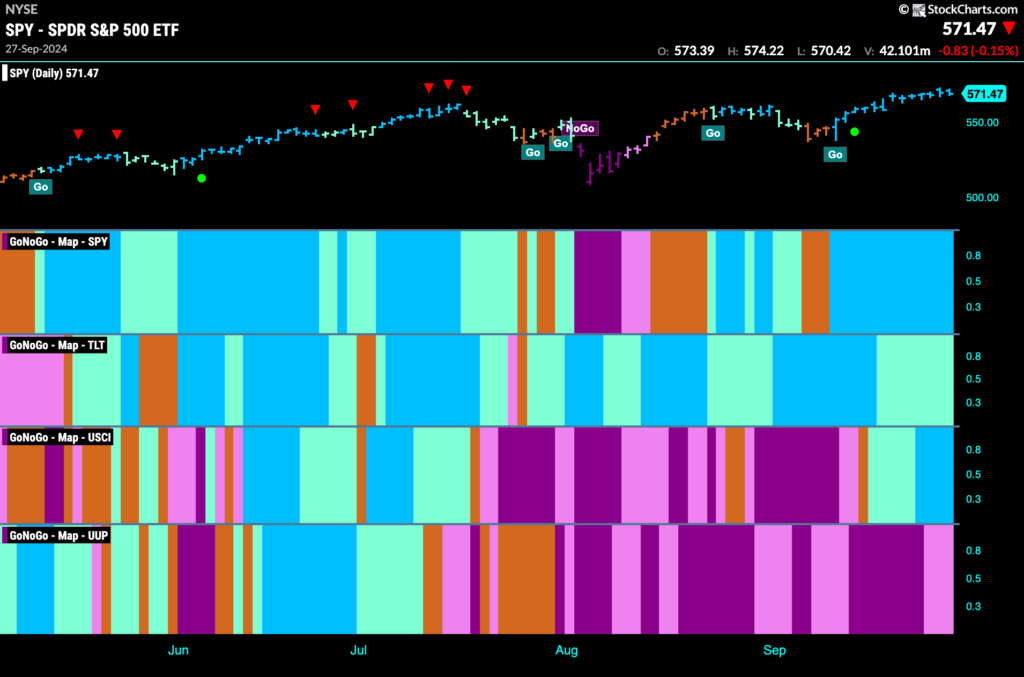1024x677 pixels.
Task: Click the red down arrow beside price 571.47
Action: (x=1010, y=28)
